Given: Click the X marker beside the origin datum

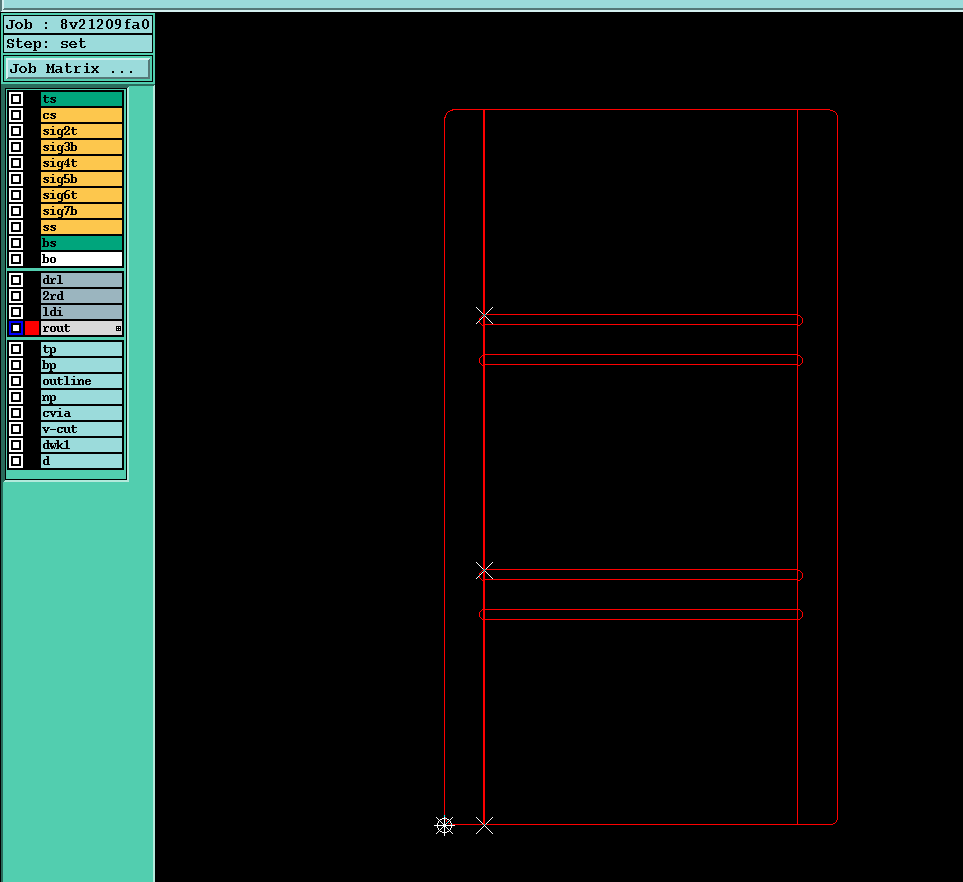Looking at the screenshot, I should click(x=485, y=825).
